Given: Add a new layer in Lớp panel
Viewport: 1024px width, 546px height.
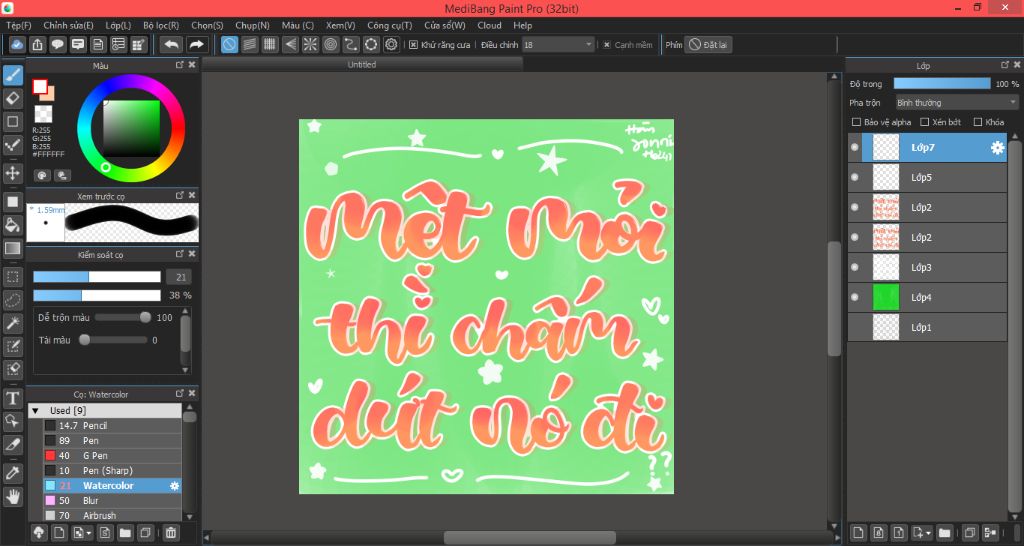Looking at the screenshot, I should 859,532.
